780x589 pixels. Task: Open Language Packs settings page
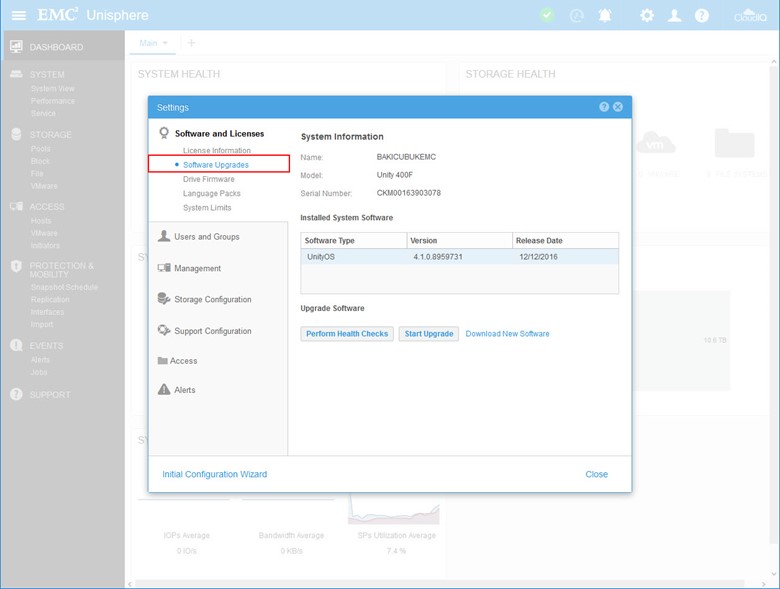211,194
